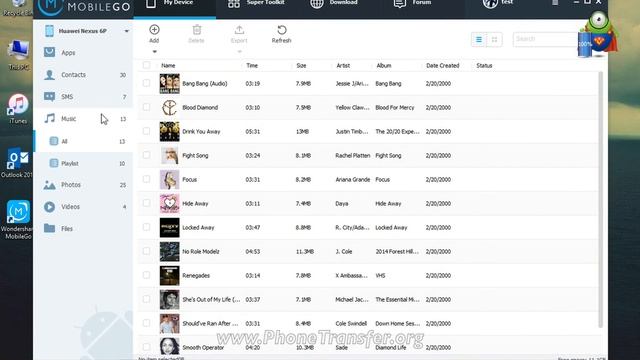Expand the Add button dropdown arrow
This screenshot has height=360, width=640.
click(x=154, y=52)
